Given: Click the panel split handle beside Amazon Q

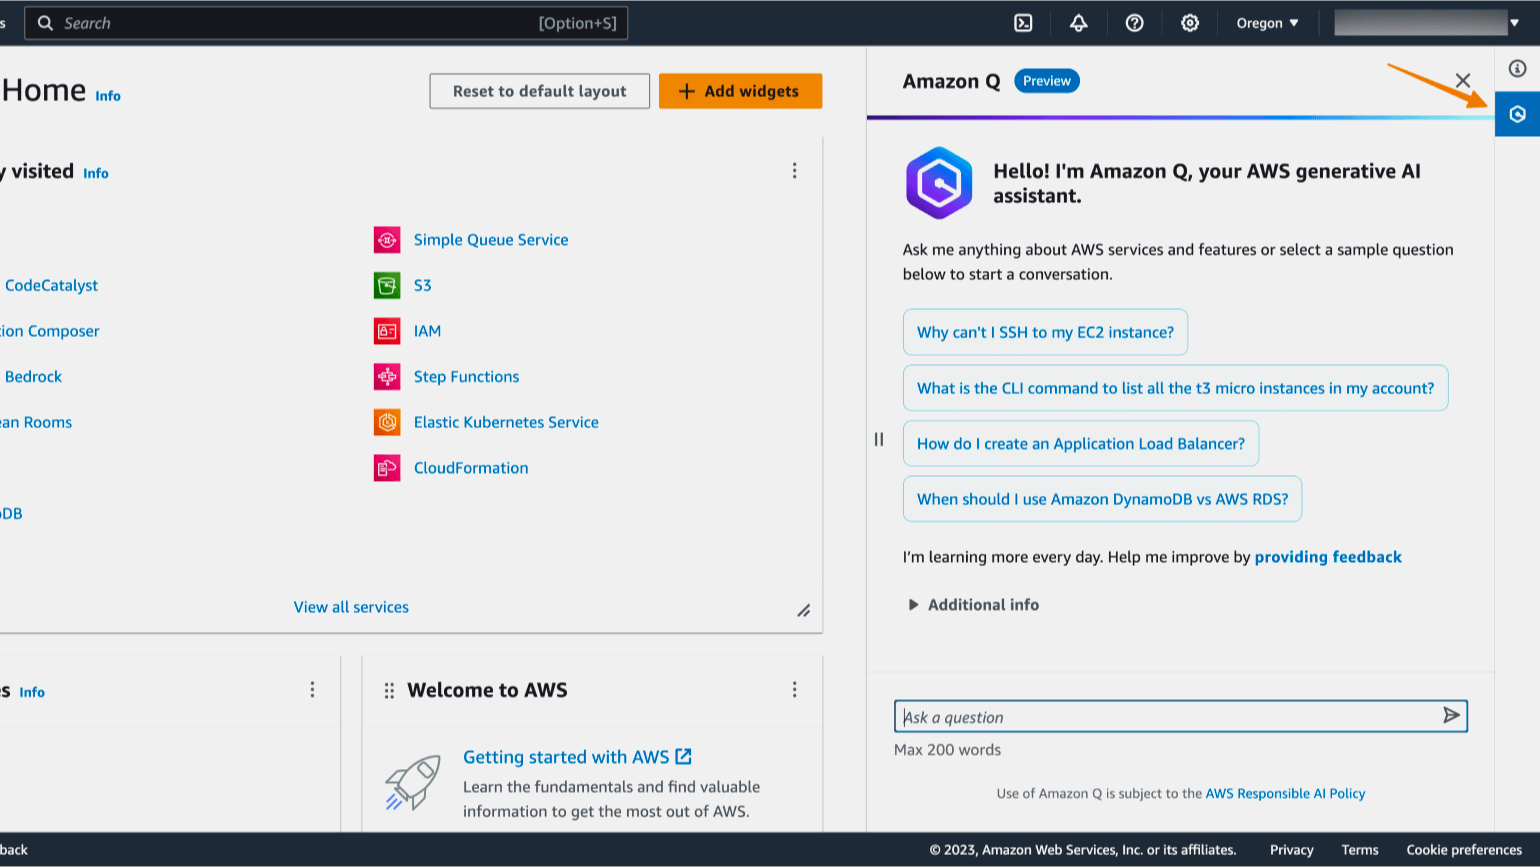Looking at the screenshot, I should tap(879, 439).
